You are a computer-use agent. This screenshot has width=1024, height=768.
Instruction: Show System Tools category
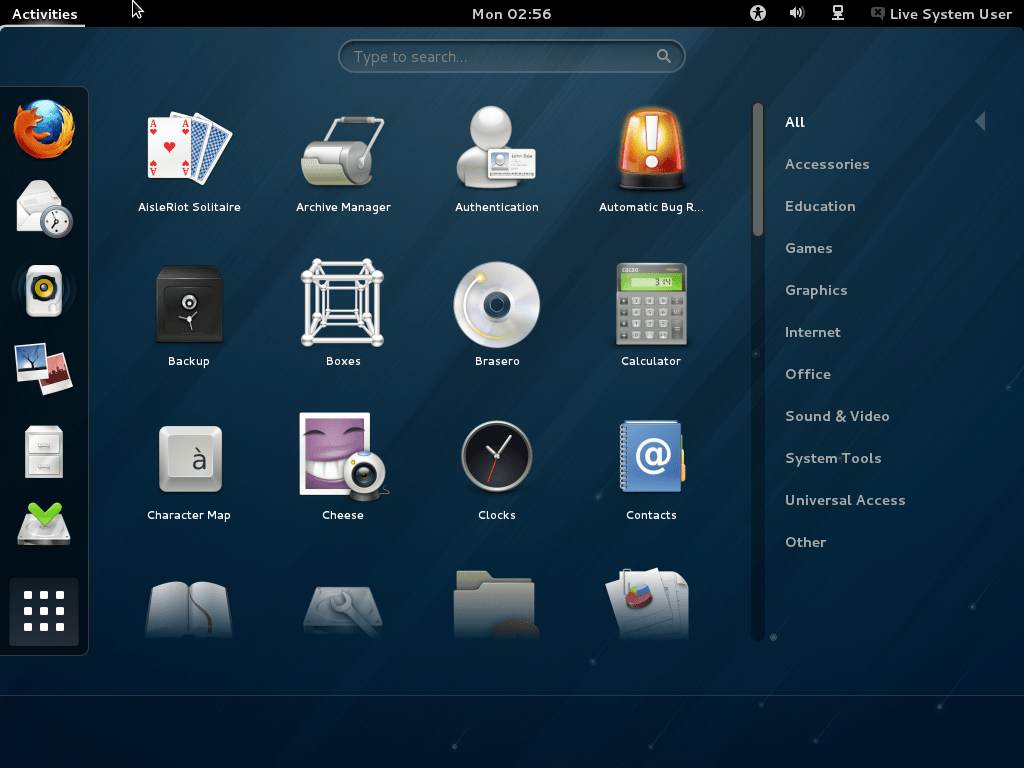pos(833,458)
